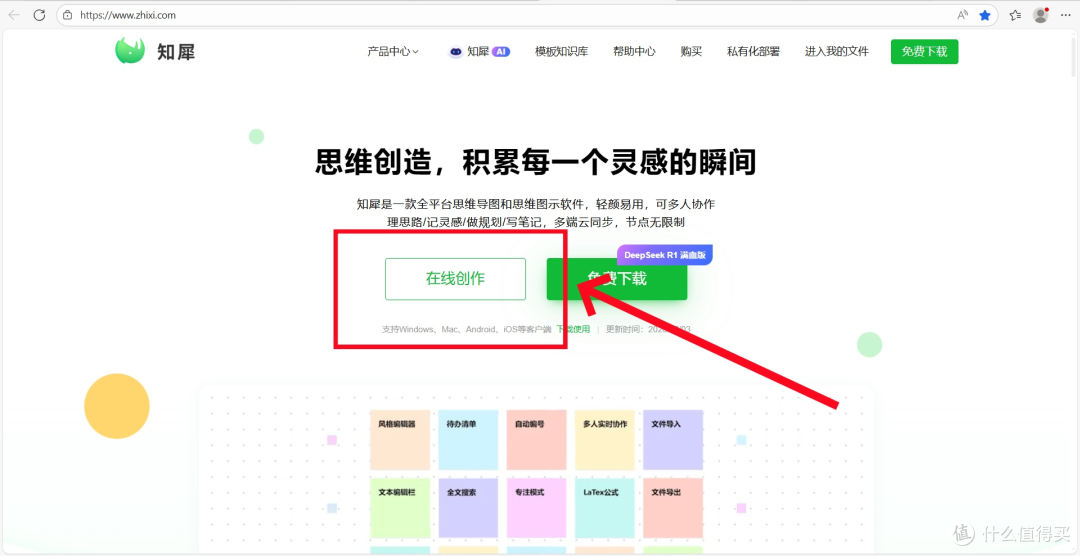The height and width of the screenshot is (556, 1080).
Task: Select the 待办清单 feature card
Action: 468,440
